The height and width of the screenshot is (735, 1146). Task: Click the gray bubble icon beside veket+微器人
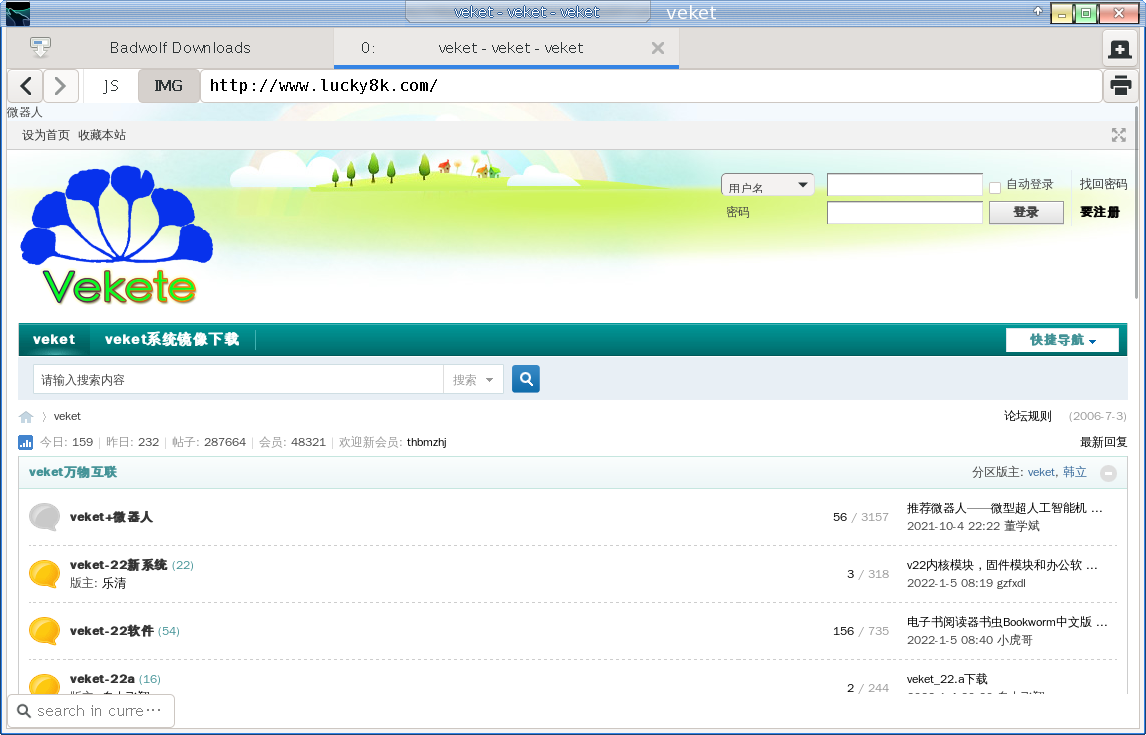coord(45,517)
